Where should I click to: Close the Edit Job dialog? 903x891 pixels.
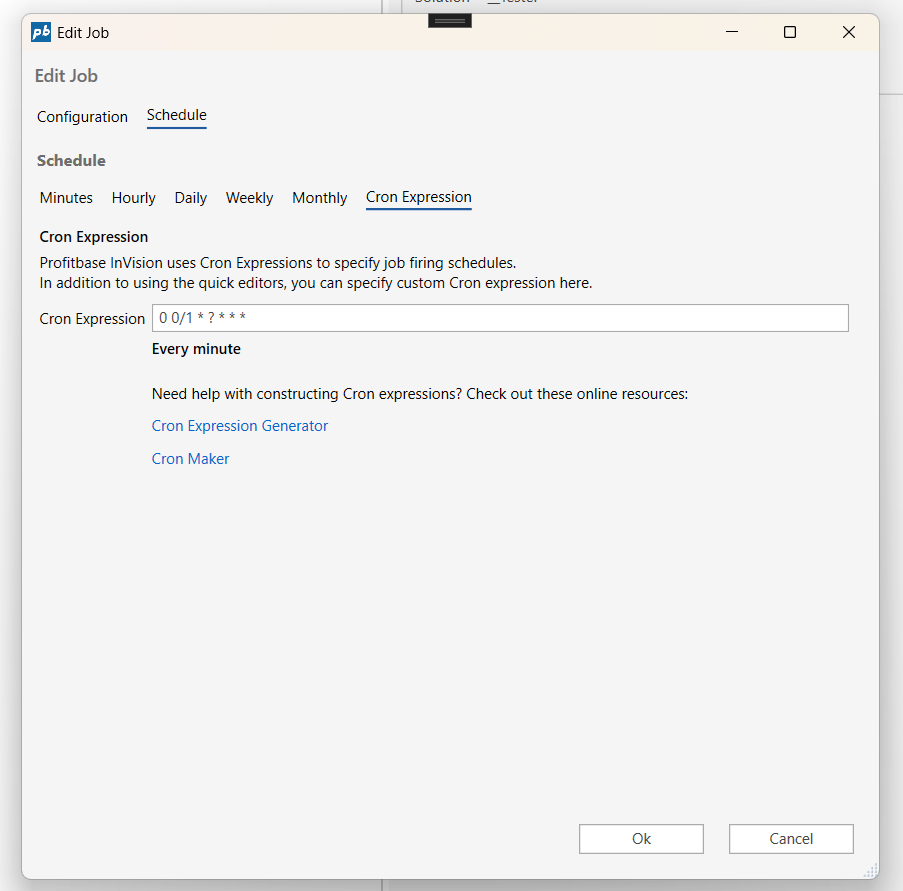(849, 32)
